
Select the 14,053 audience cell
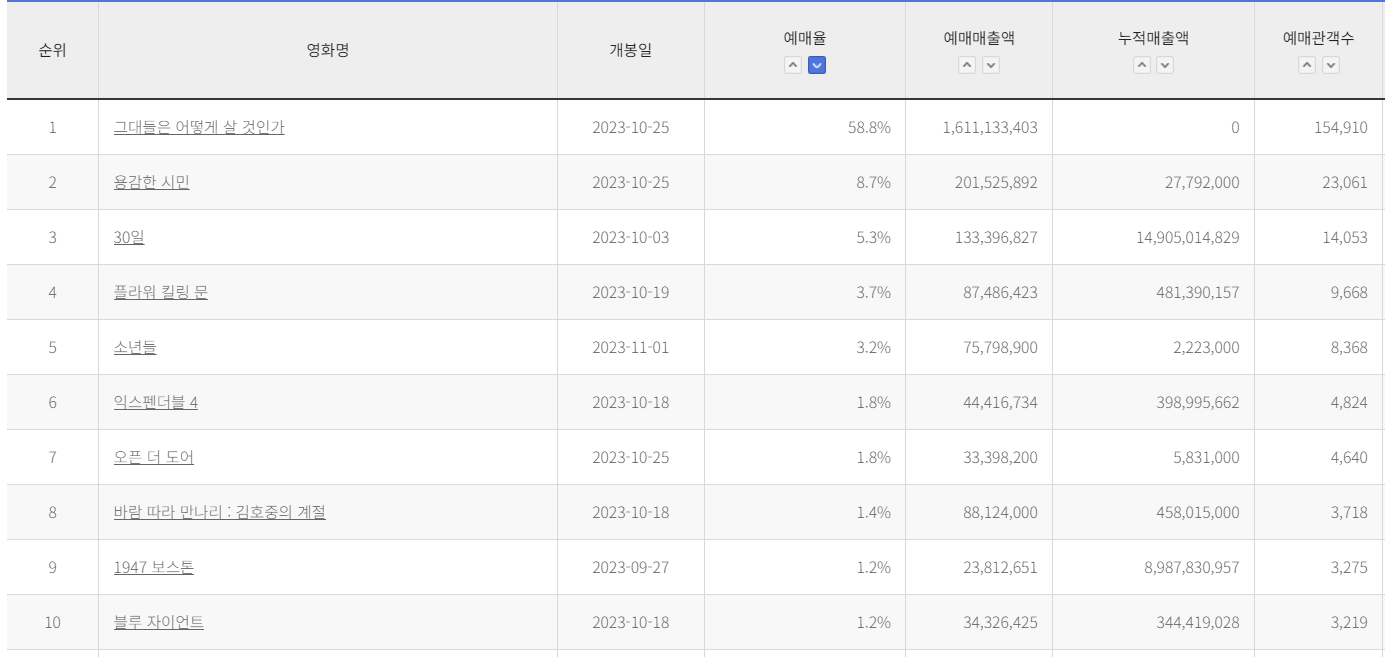[x=1319, y=237]
